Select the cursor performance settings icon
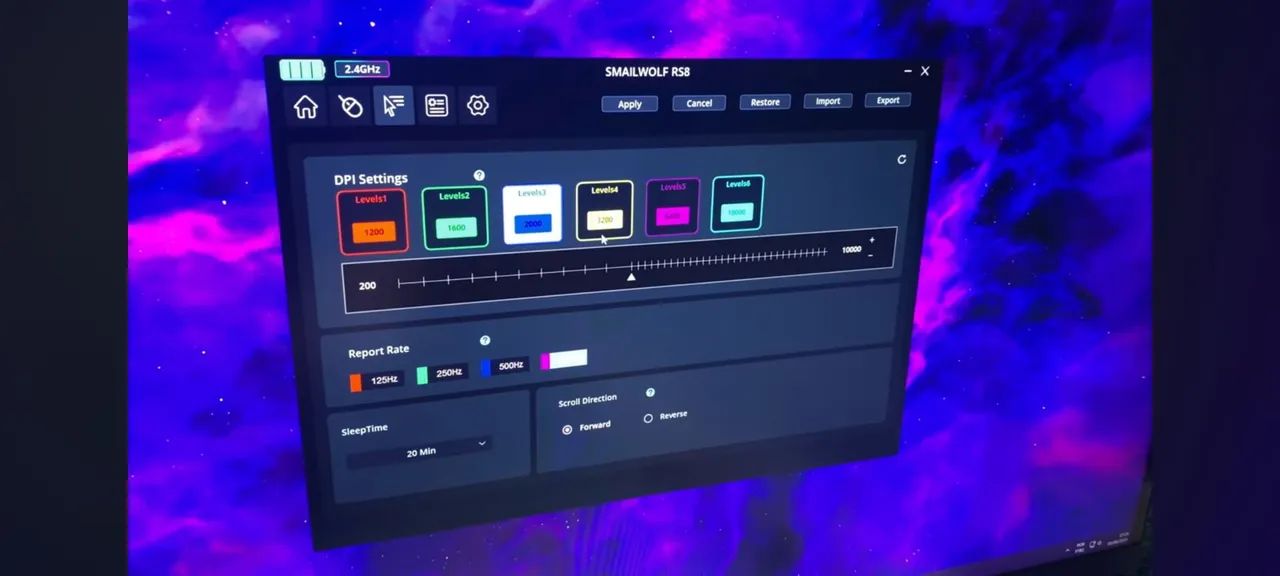The width and height of the screenshot is (1280, 576). point(394,105)
